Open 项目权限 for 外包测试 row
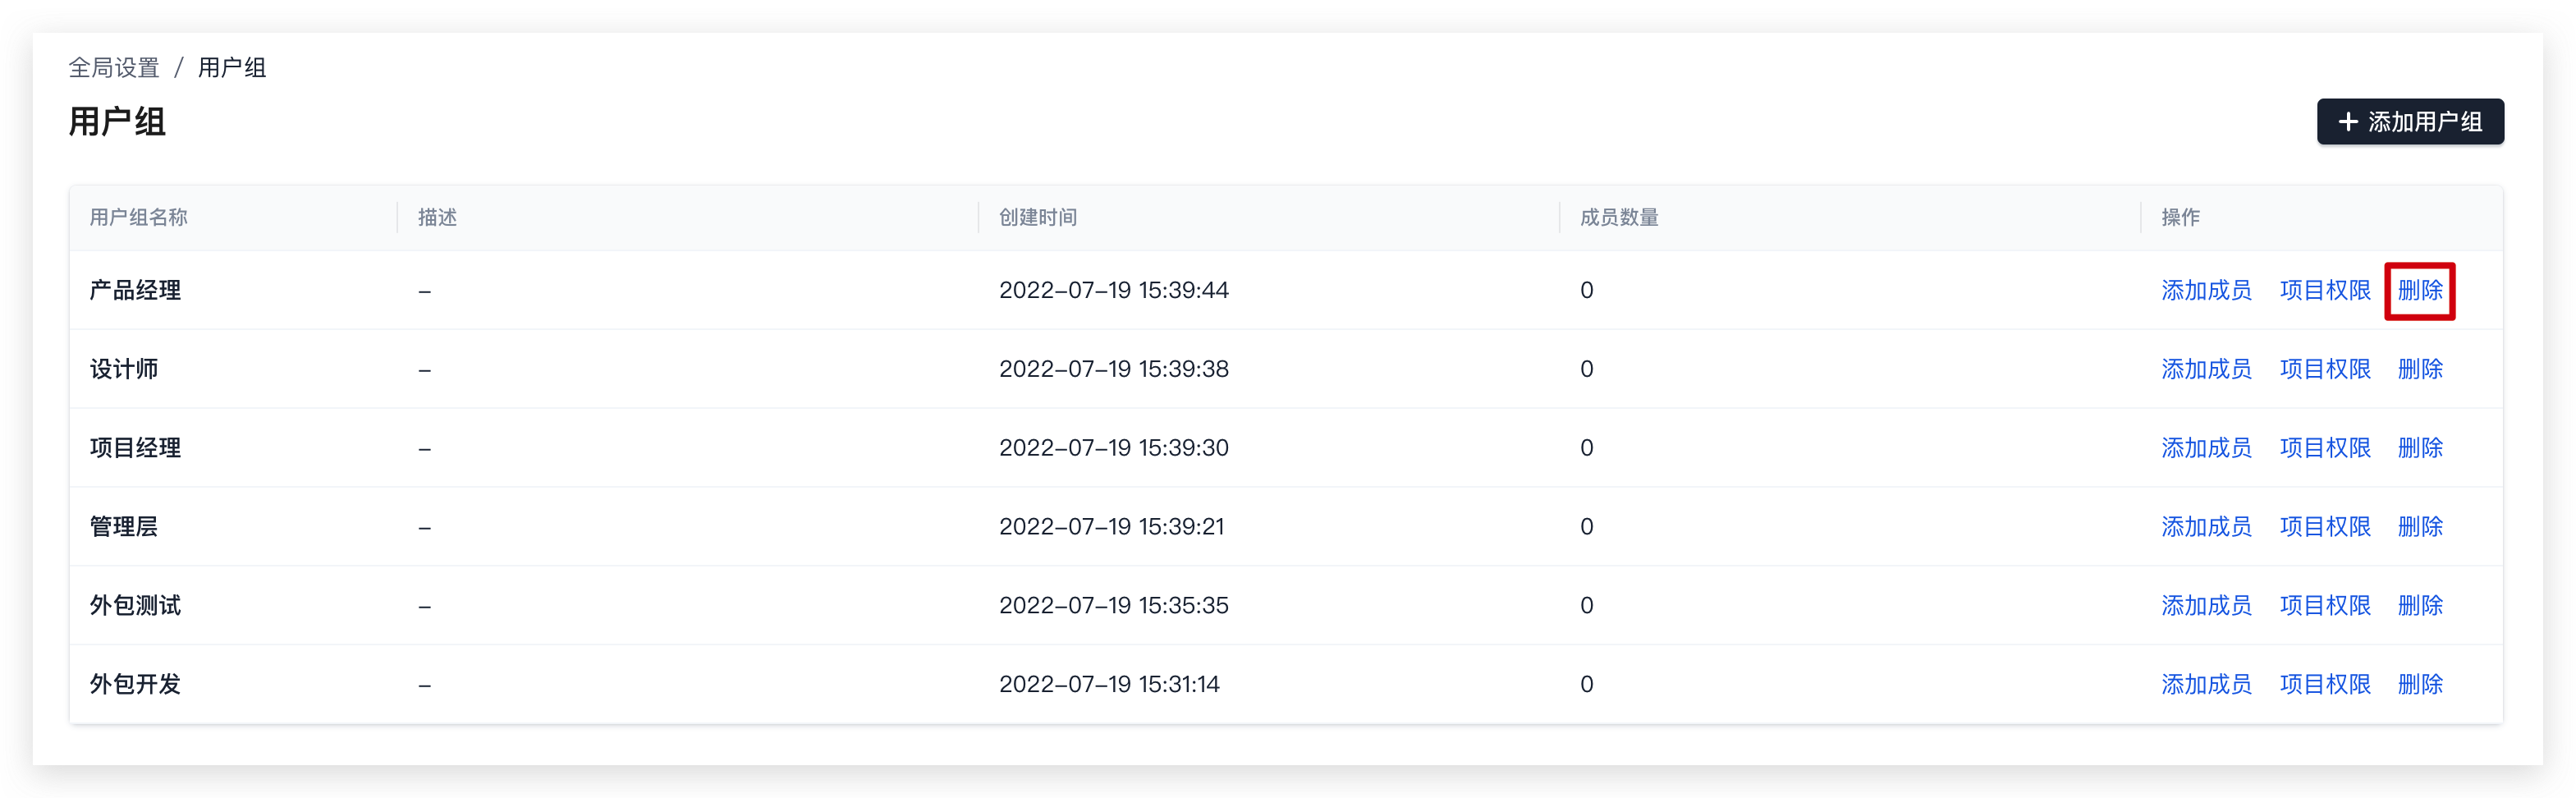Screen dimensions: 2576x798 point(2325,606)
